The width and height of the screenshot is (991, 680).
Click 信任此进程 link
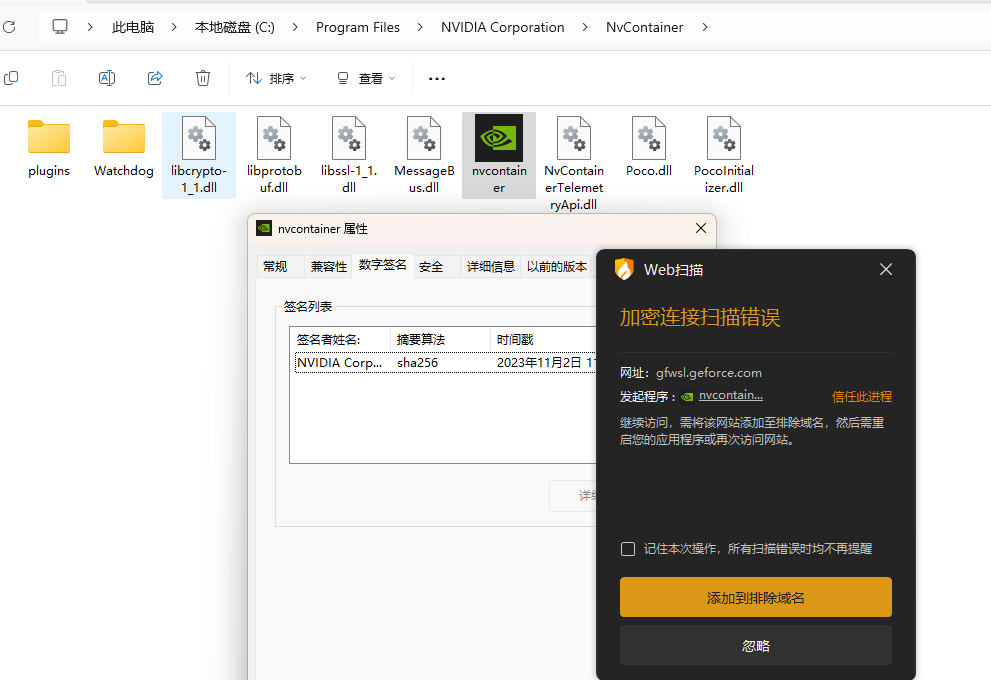(861, 397)
